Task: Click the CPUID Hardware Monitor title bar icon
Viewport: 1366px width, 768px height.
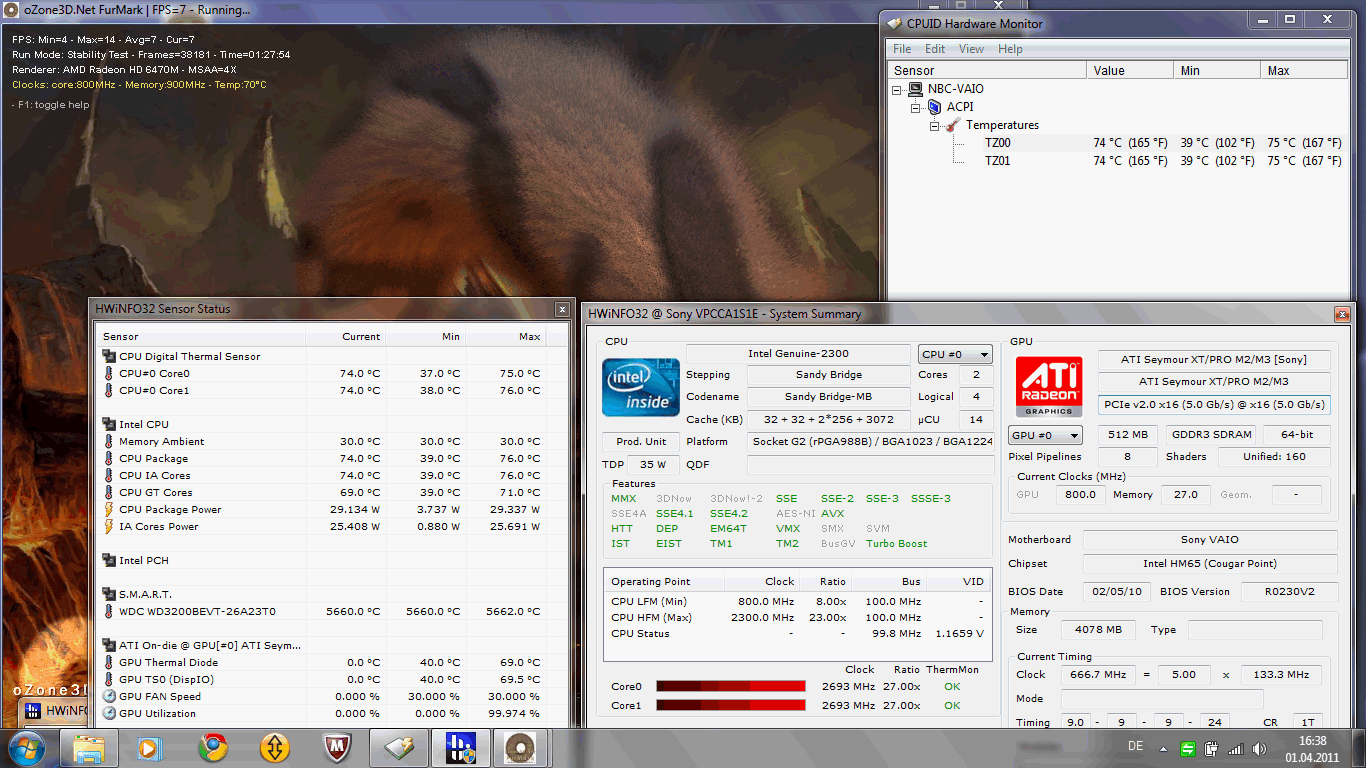Action: click(893, 23)
